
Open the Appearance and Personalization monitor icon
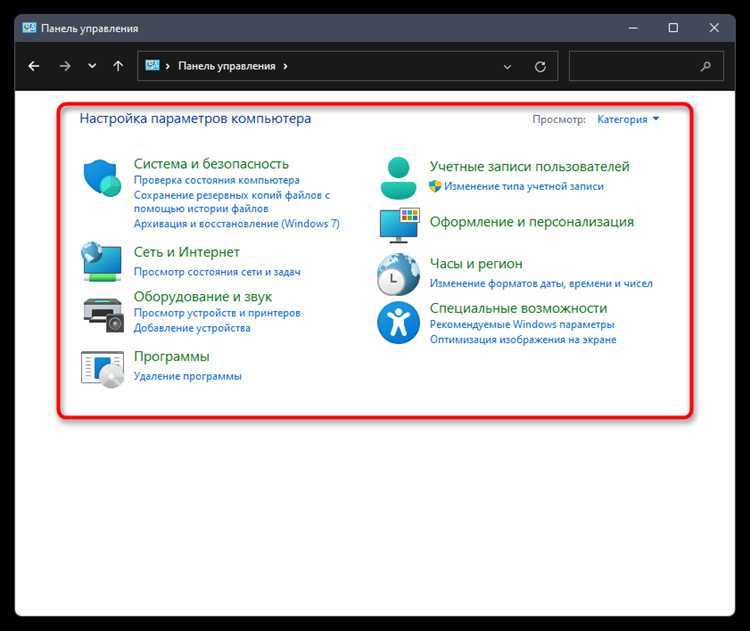[x=399, y=225]
